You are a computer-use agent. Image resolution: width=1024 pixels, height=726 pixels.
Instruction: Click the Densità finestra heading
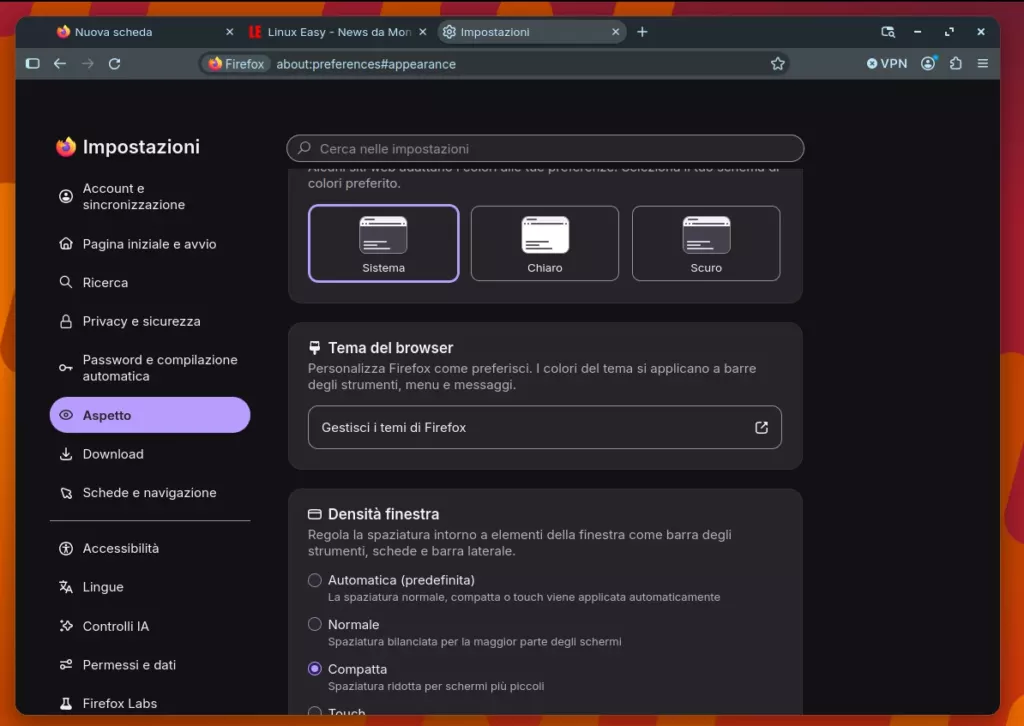coord(383,514)
